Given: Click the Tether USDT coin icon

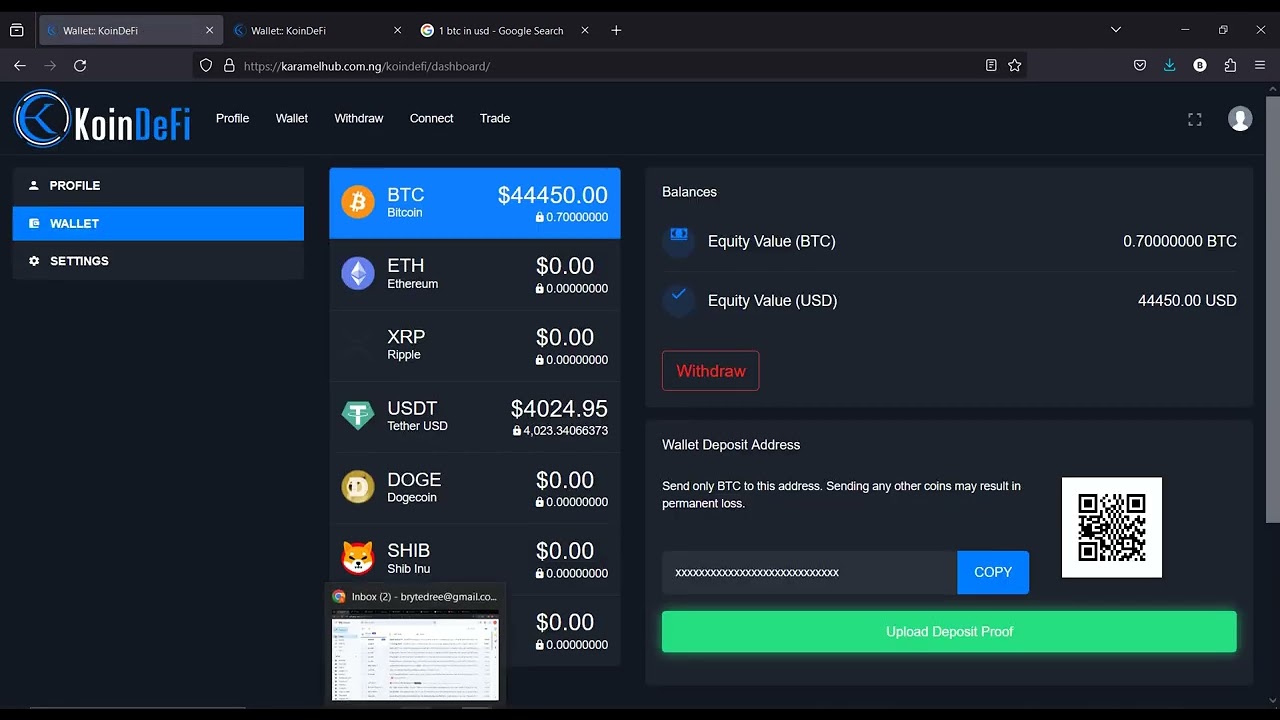Looking at the screenshot, I should coord(358,415).
